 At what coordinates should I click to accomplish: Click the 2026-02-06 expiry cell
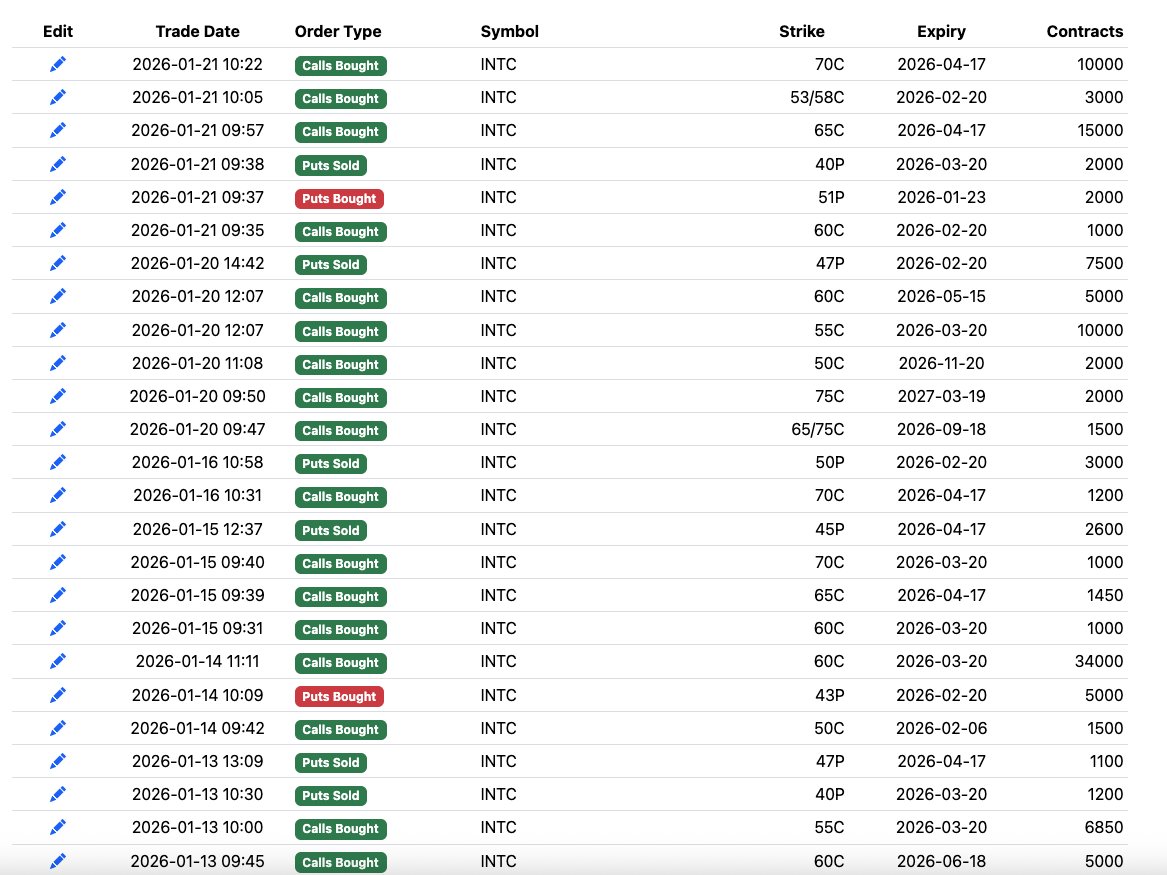click(x=941, y=728)
